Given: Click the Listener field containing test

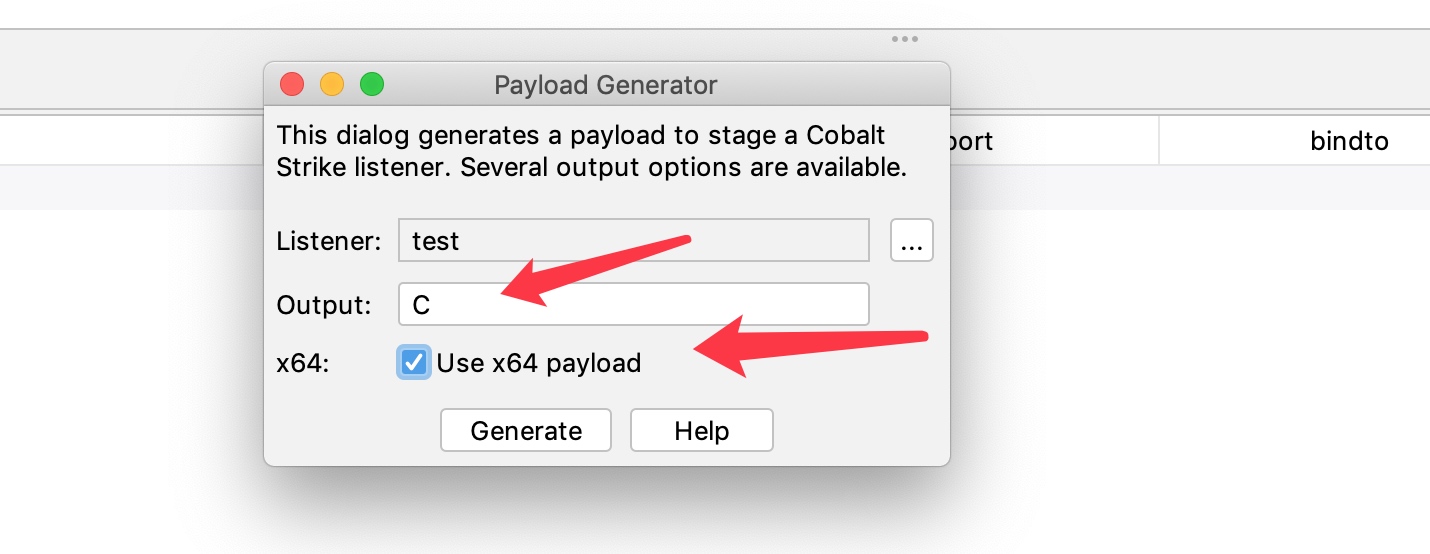Looking at the screenshot, I should (x=633, y=241).
